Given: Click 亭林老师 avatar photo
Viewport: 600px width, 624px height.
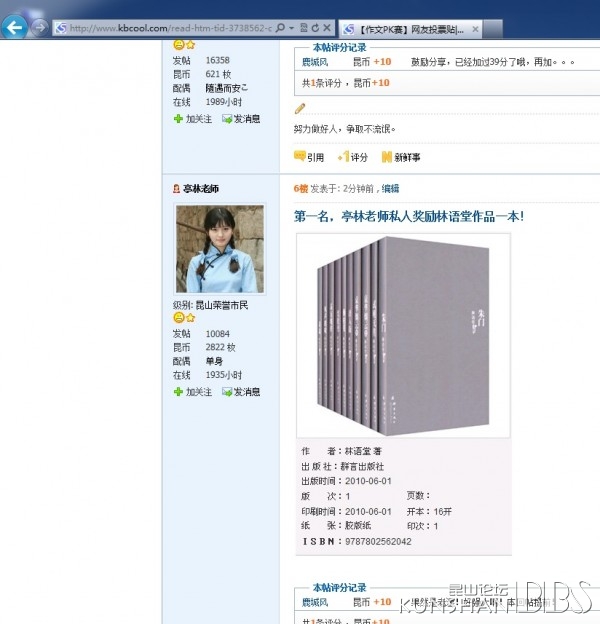Looking at the screenshot, I should pos(220,249).
